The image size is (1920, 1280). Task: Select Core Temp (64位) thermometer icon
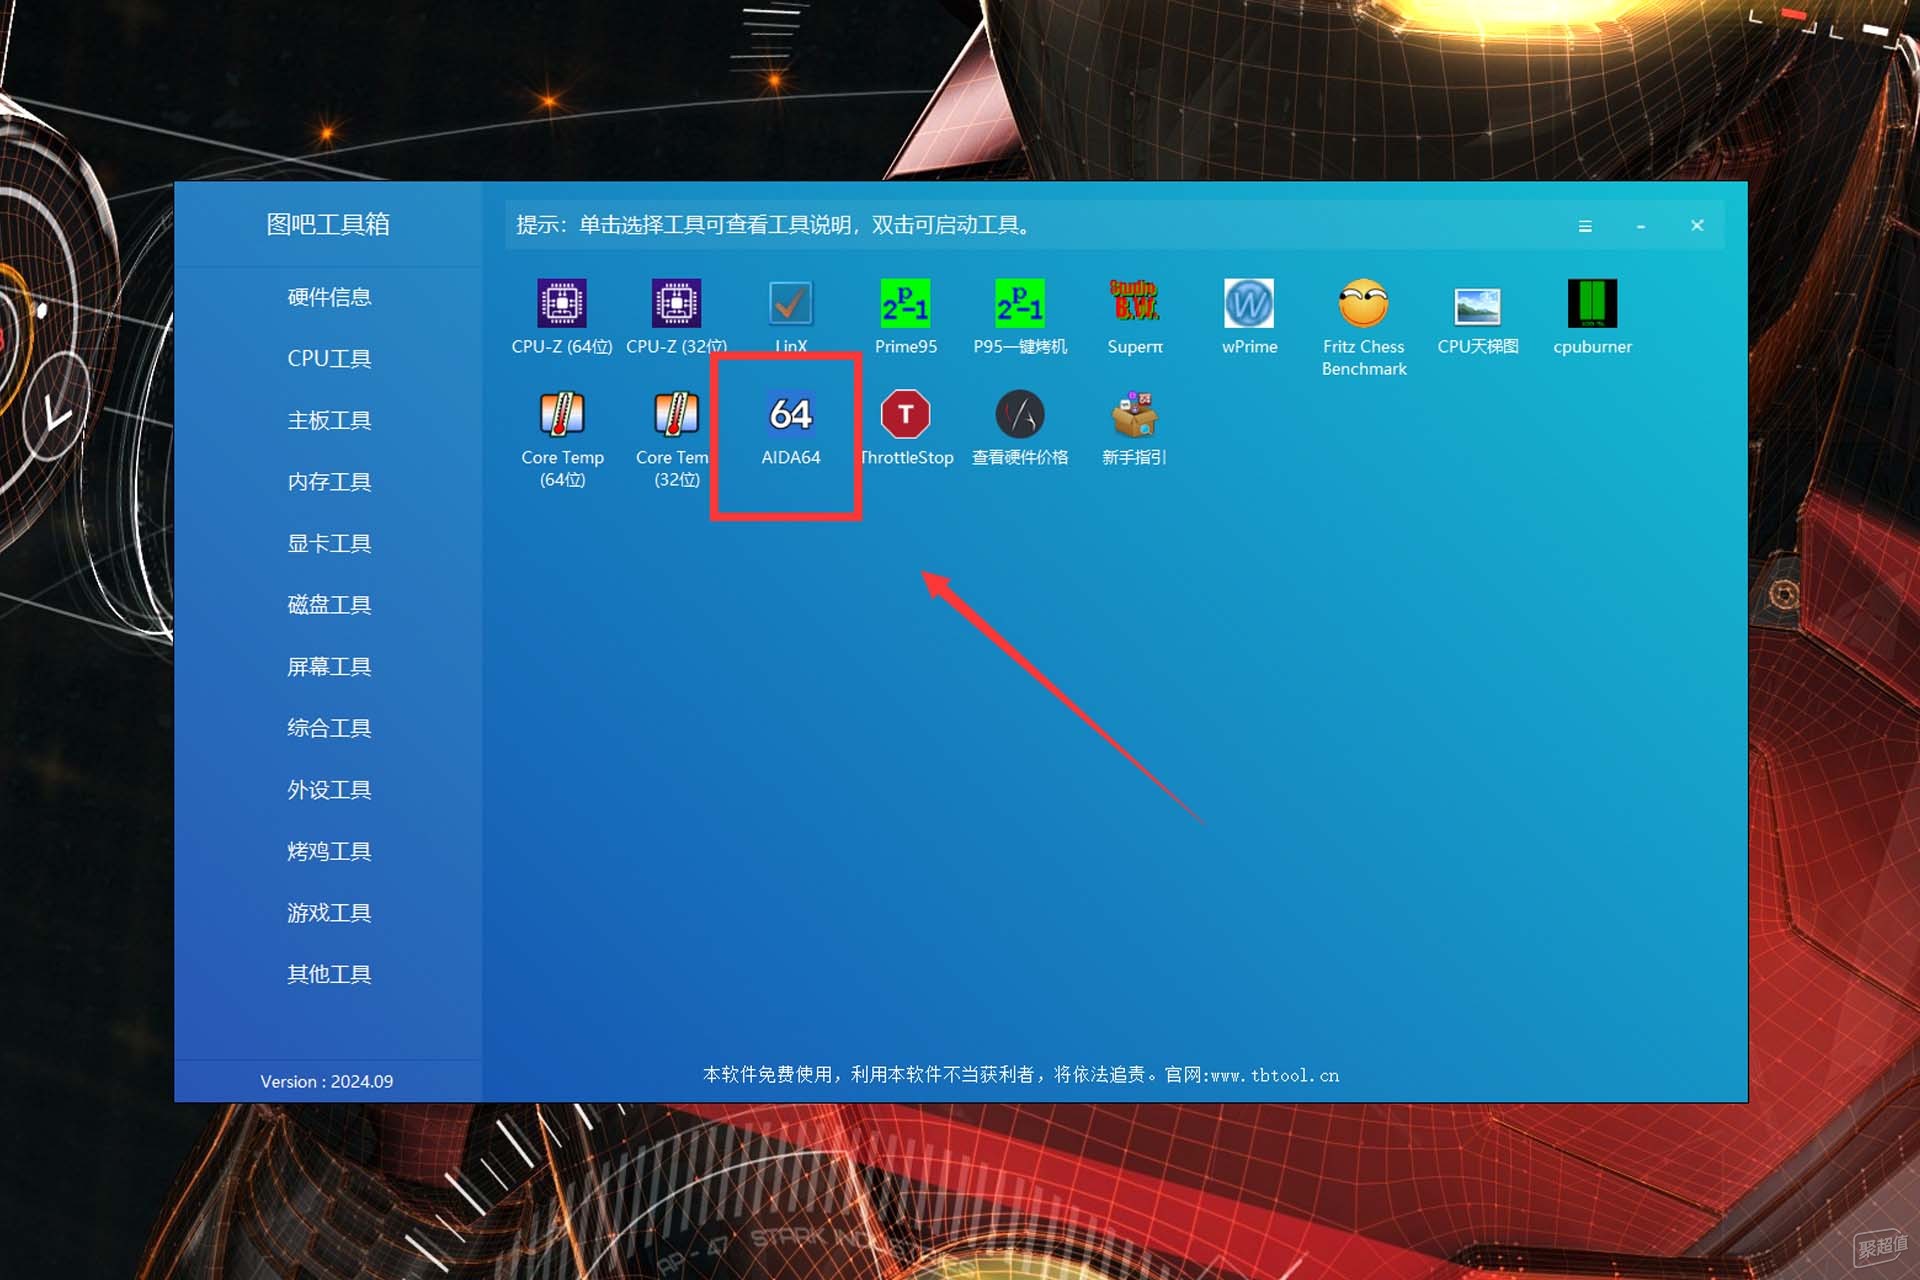coord(562,414)
